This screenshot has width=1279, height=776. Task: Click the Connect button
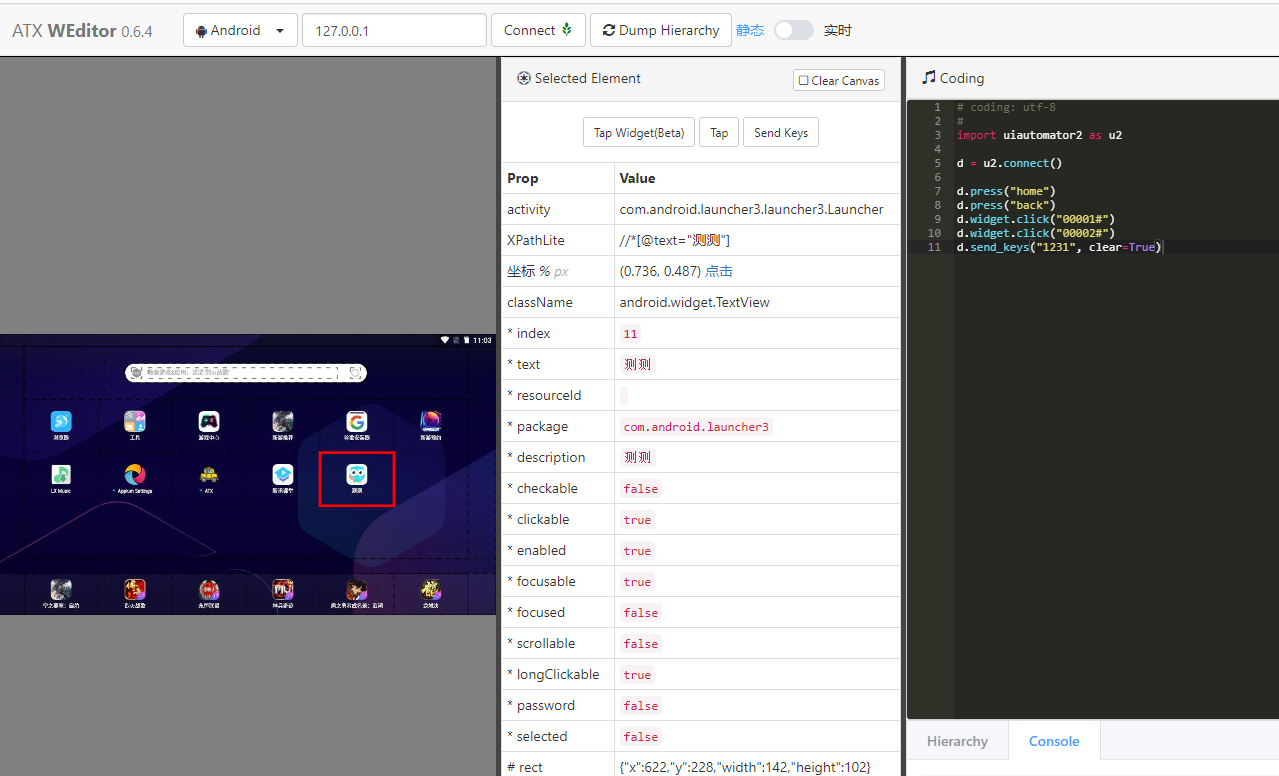[x=538, y=30]
